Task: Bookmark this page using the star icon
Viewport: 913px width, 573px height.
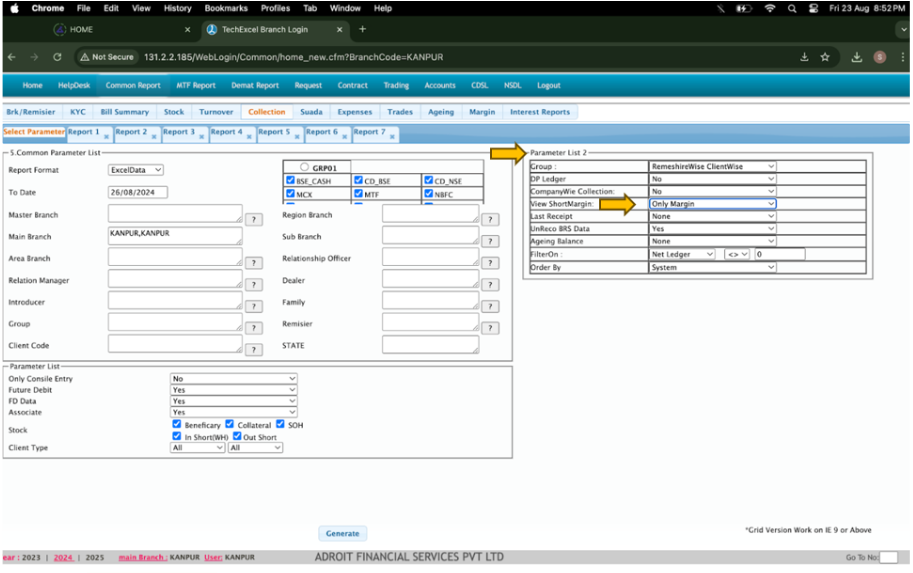Action: point(825,57)
